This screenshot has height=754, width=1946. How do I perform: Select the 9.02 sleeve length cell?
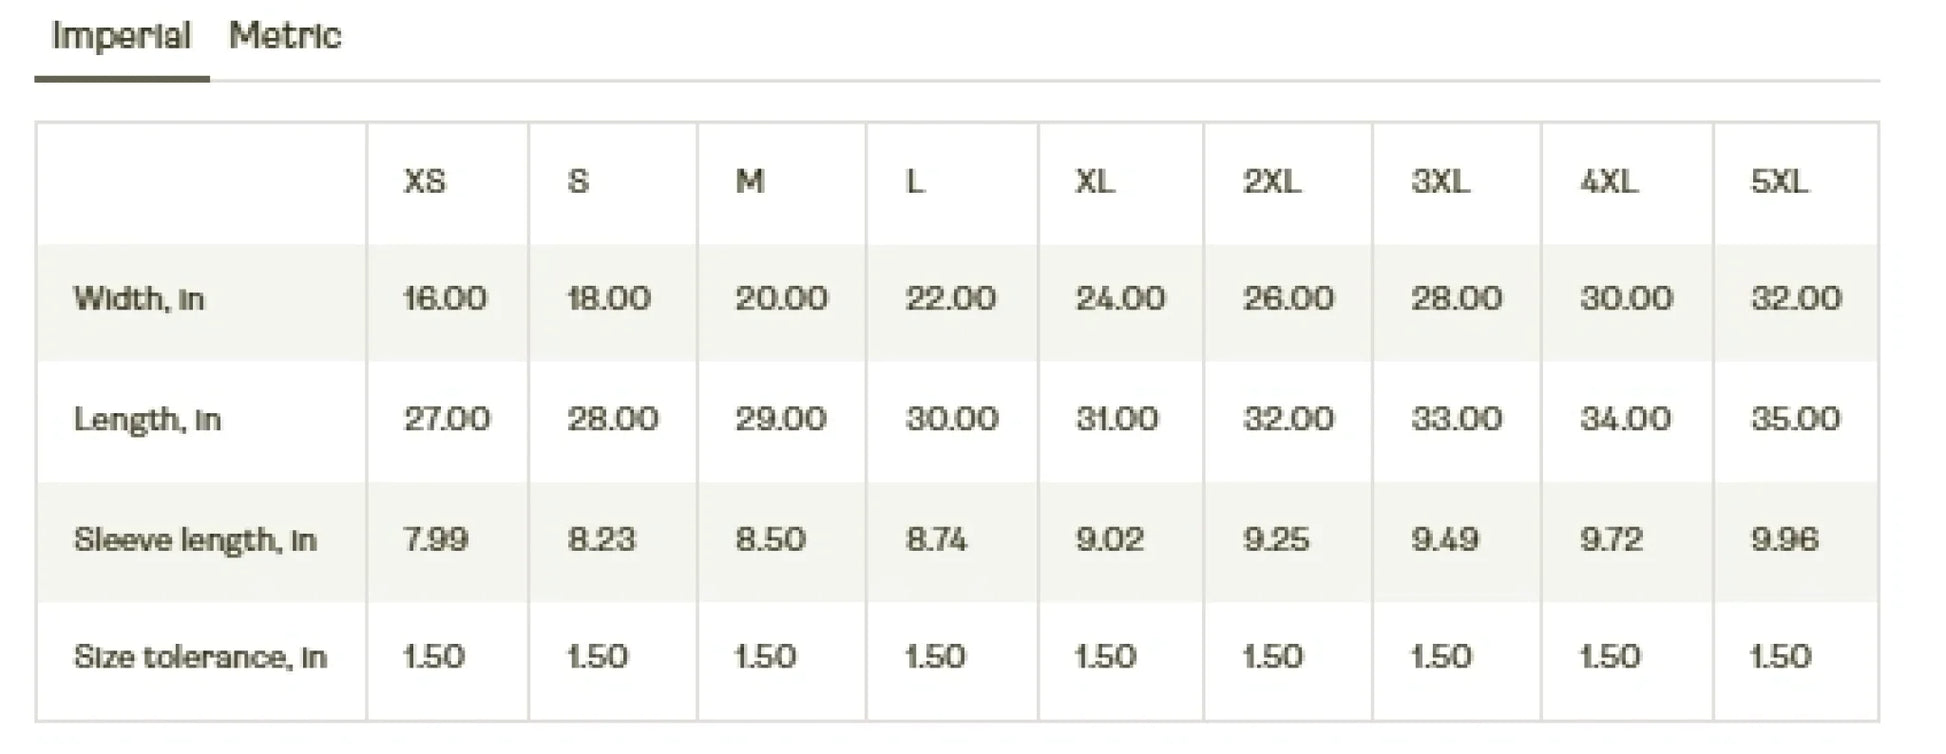pyautogui.click(x=1109, y=540)
